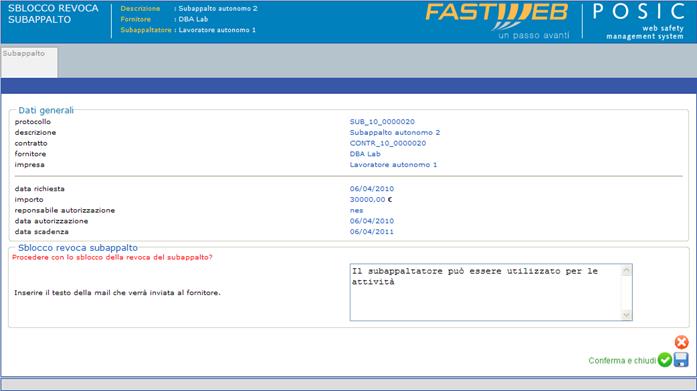Image resolution: width=697 pixels, height=391 pixels.
Task: Click the POSIC web safety logo
Action: pyautogui.click(x=640, y=21)
